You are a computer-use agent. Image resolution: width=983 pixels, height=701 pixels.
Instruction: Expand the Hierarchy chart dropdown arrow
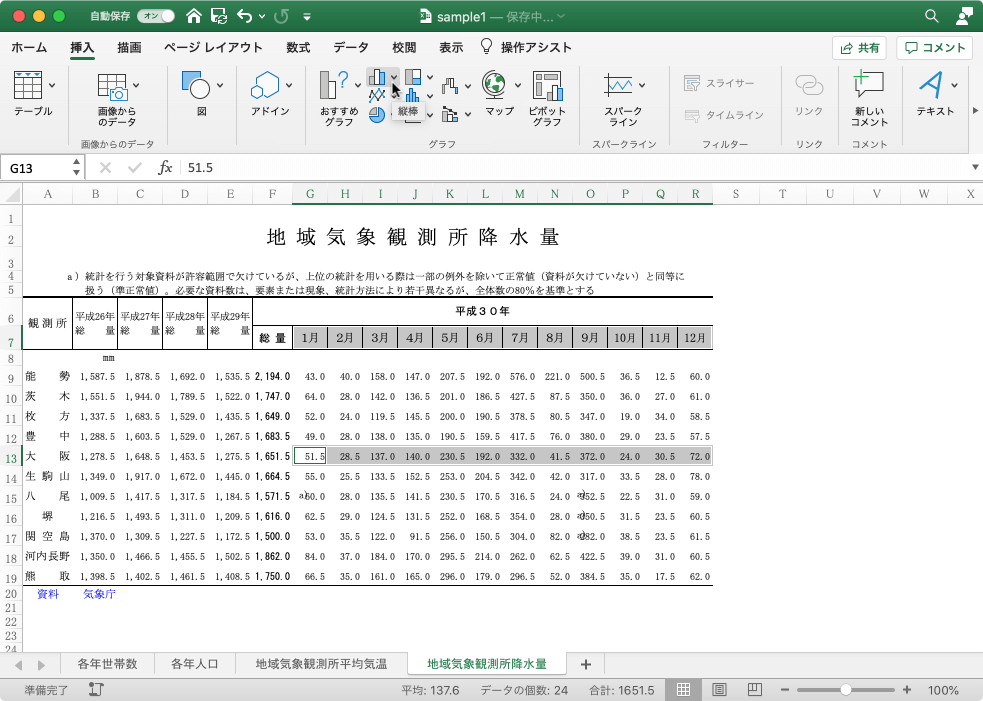430,77
